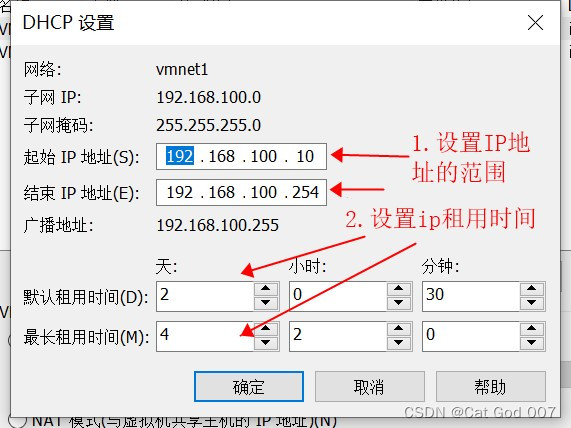Decrease maximum lease minutes value
Viewport: 571px width, 428px height.
pyautogui.click(x=531, y=343)
